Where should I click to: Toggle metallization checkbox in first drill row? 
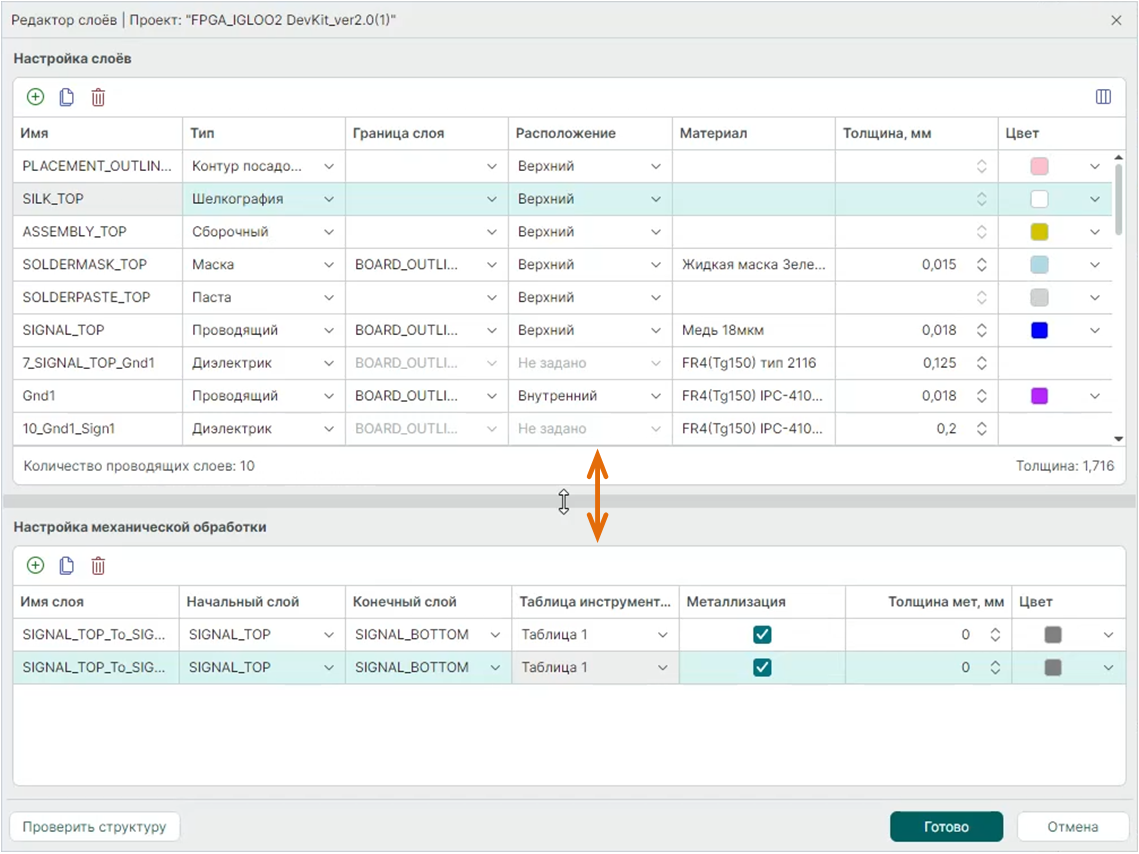click(x=762, y=635)
